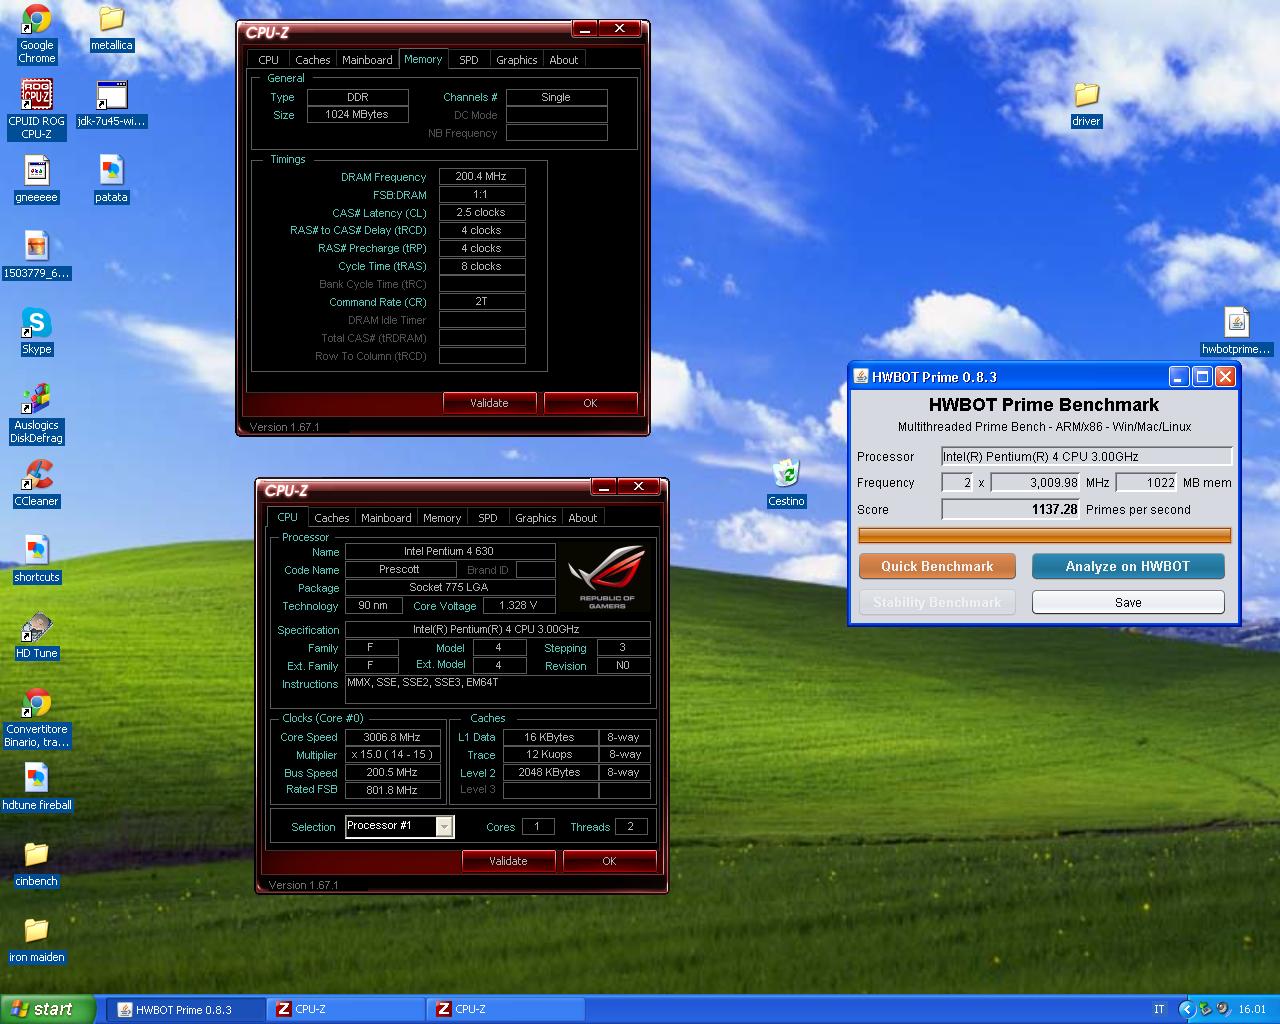Click OK in the lower CPU-Z window

pyautogui.click(x=609, y=861)
